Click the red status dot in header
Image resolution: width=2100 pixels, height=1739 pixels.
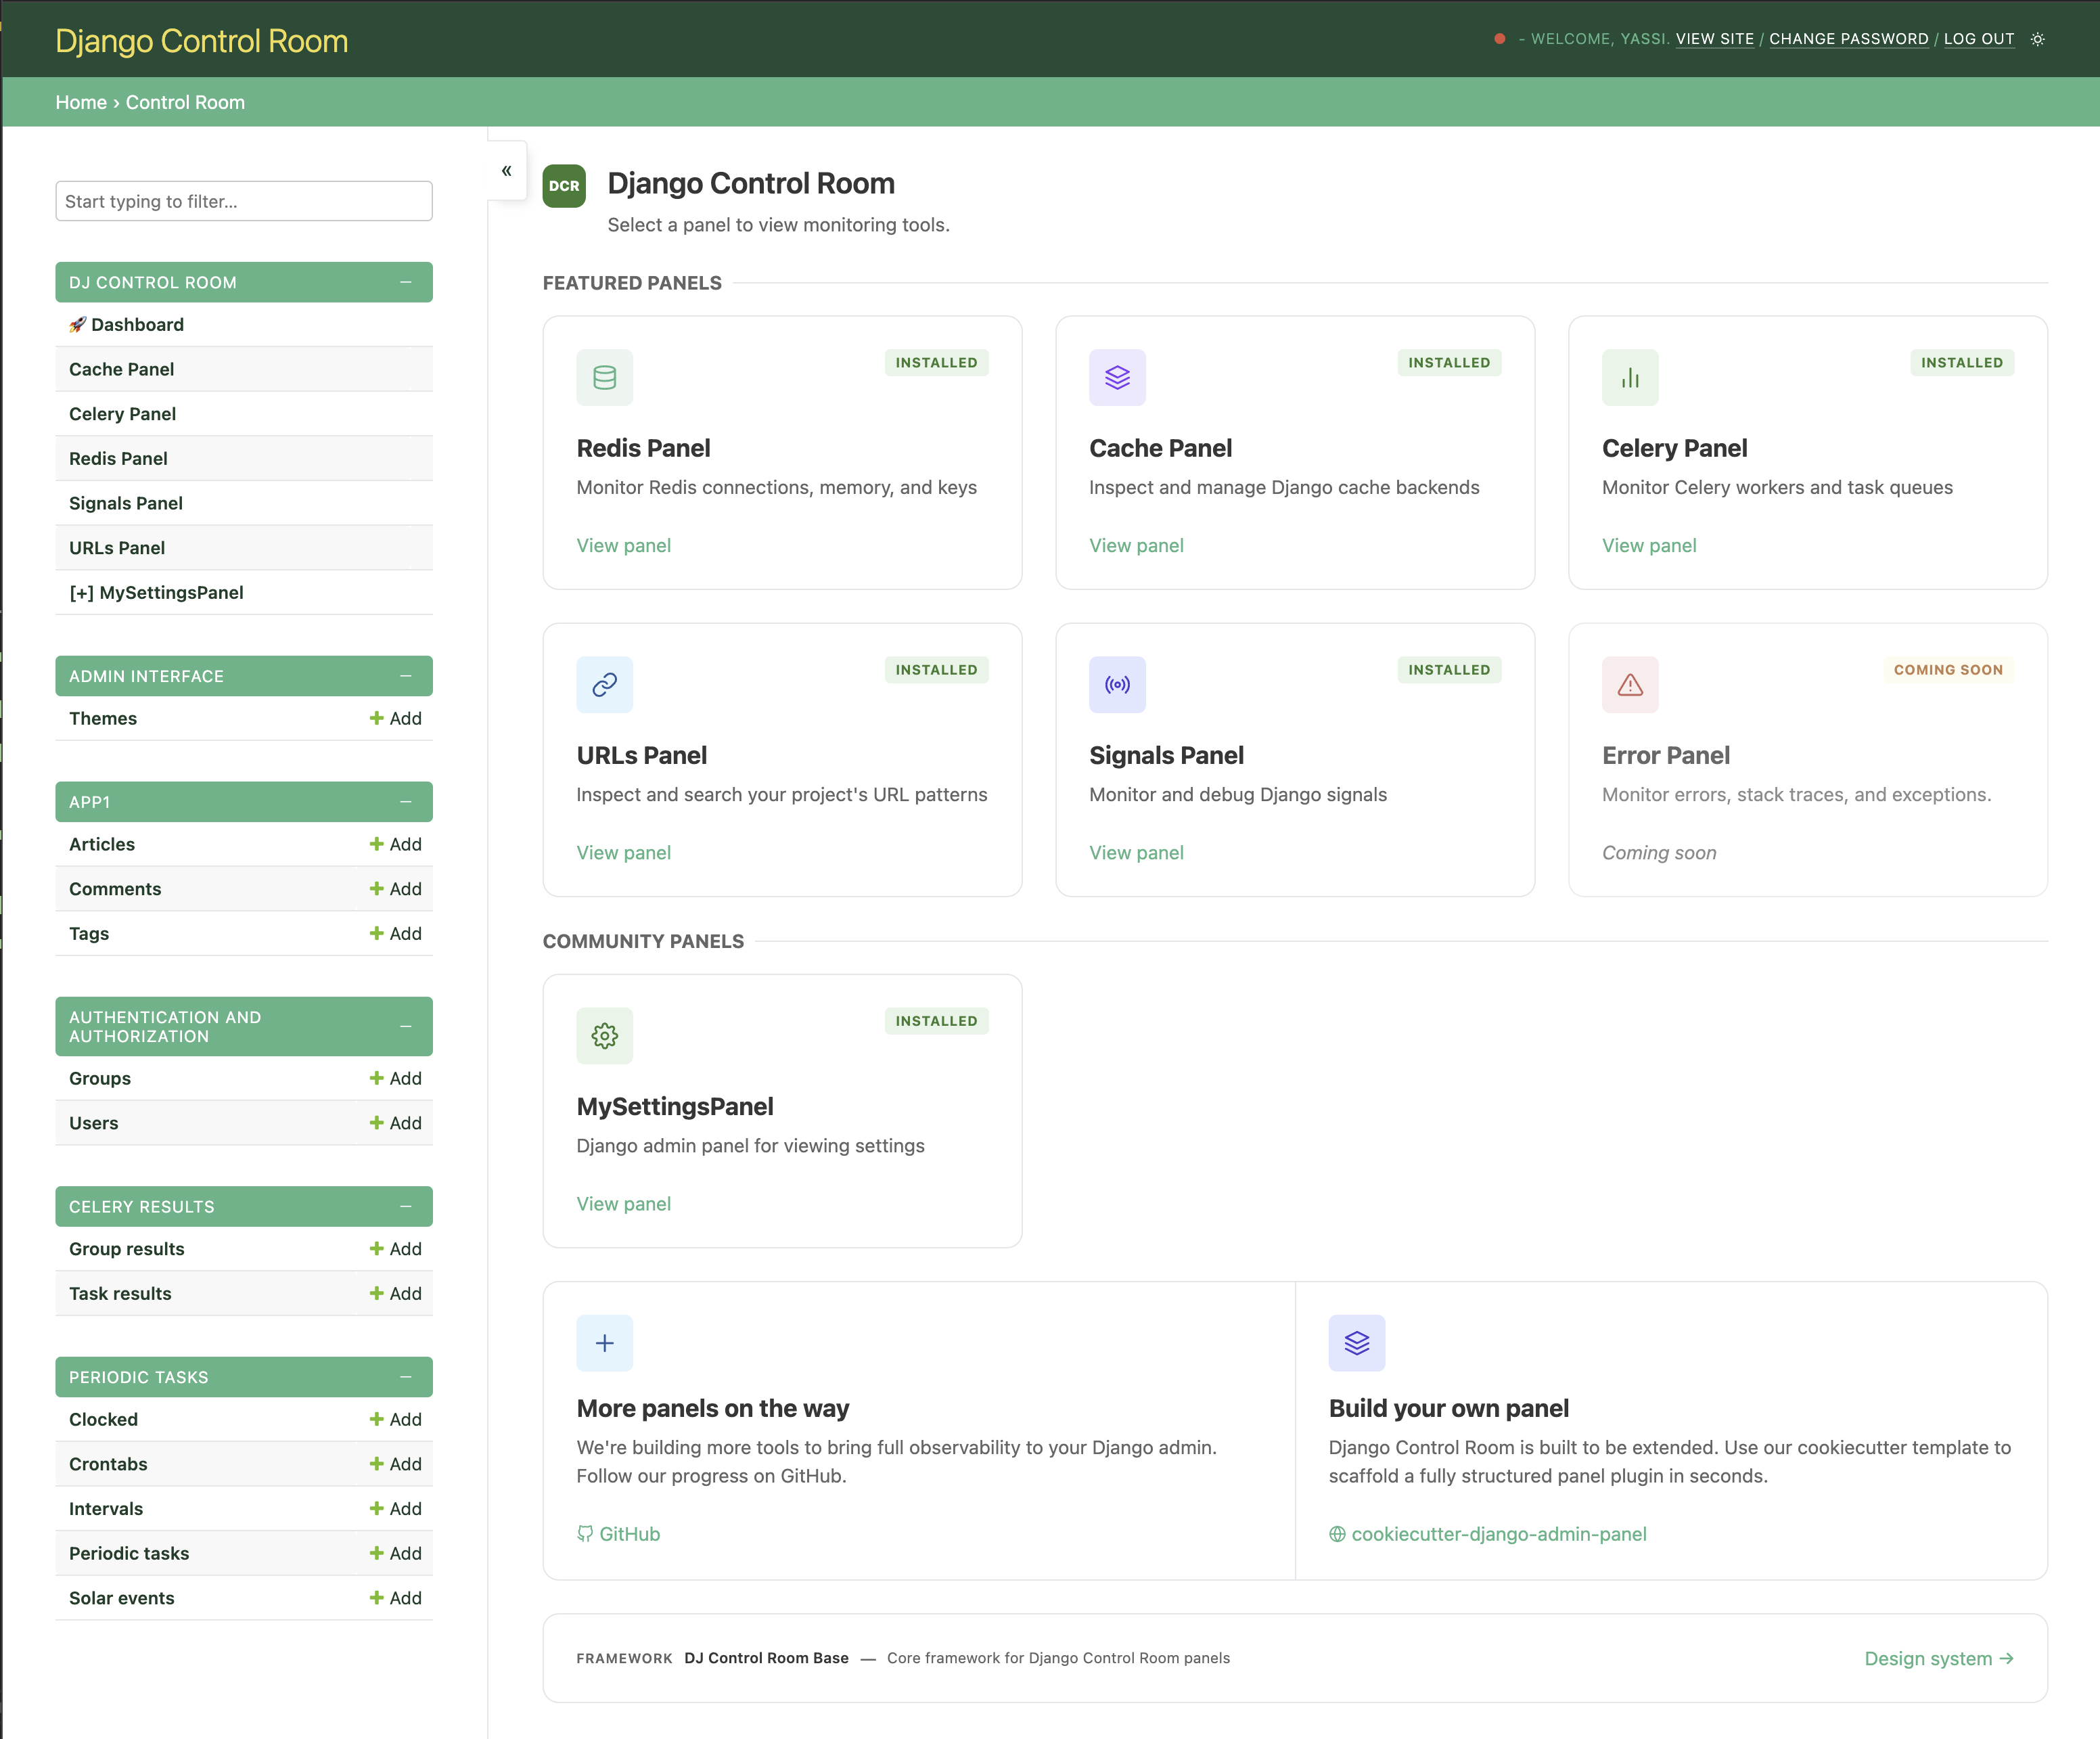(x=1500, y=39)
